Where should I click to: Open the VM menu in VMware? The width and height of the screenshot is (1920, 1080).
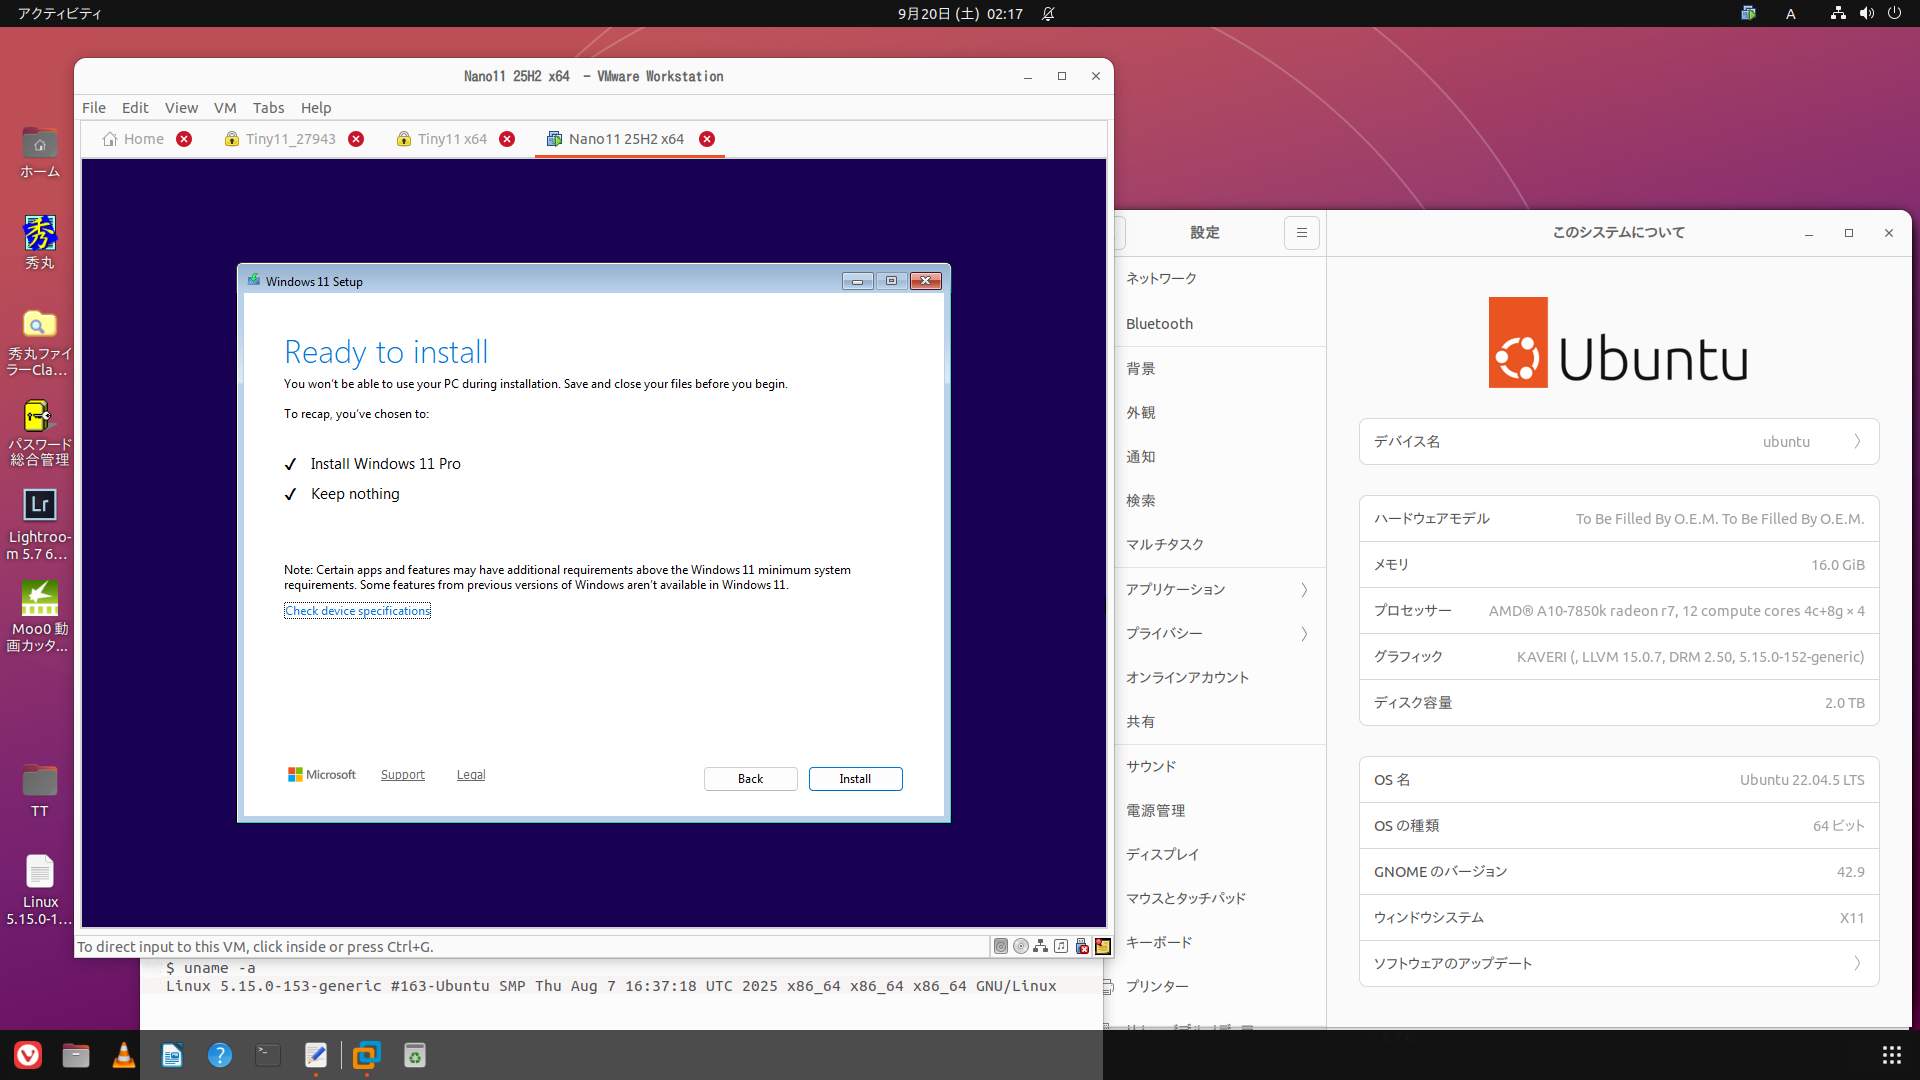pos(225,108)
